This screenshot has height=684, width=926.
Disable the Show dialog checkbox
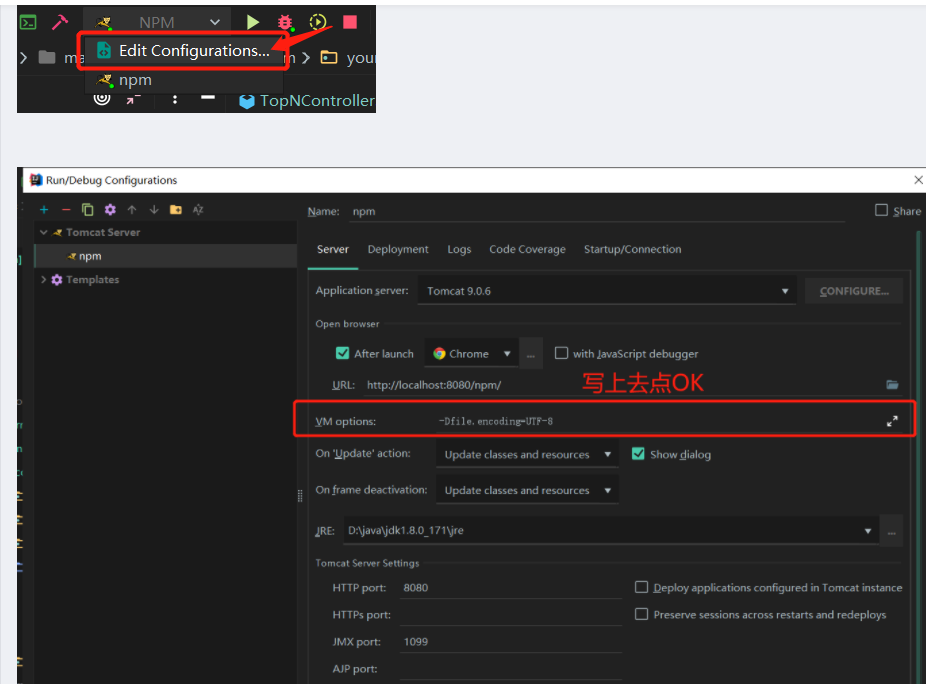pos(639,454)
